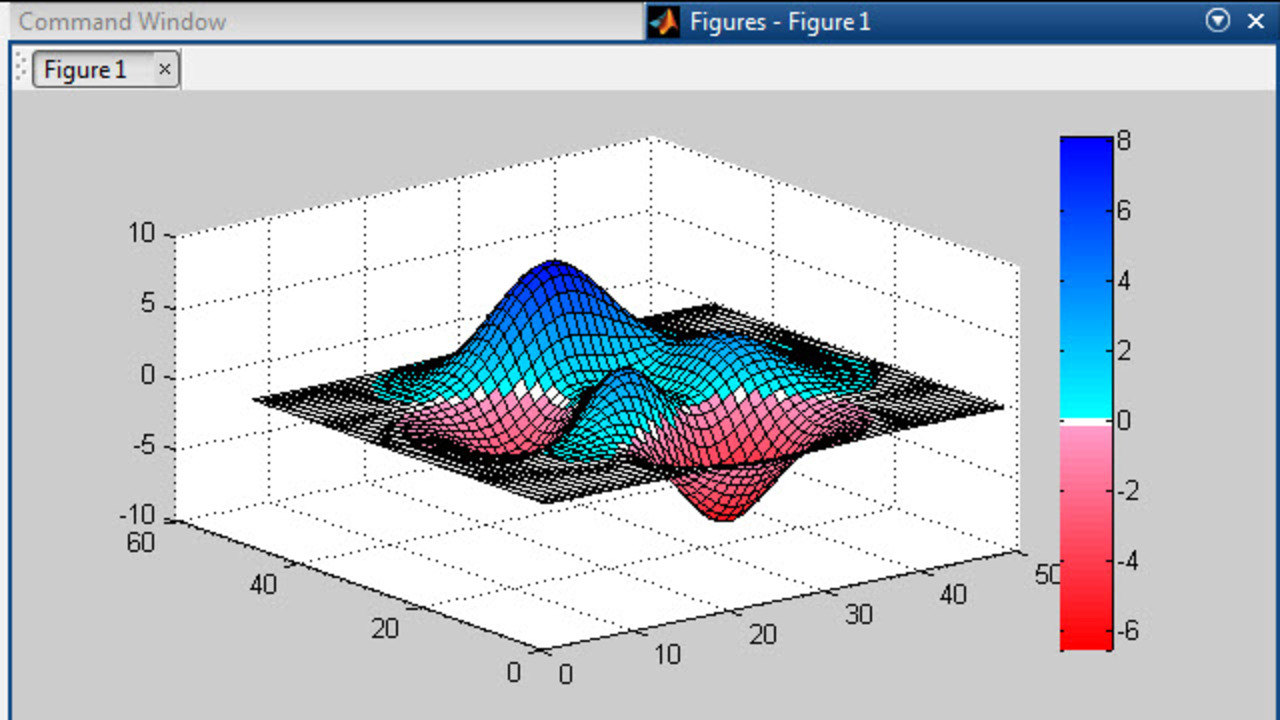Select the white band at colorbar zero

tap(1086, 422)
